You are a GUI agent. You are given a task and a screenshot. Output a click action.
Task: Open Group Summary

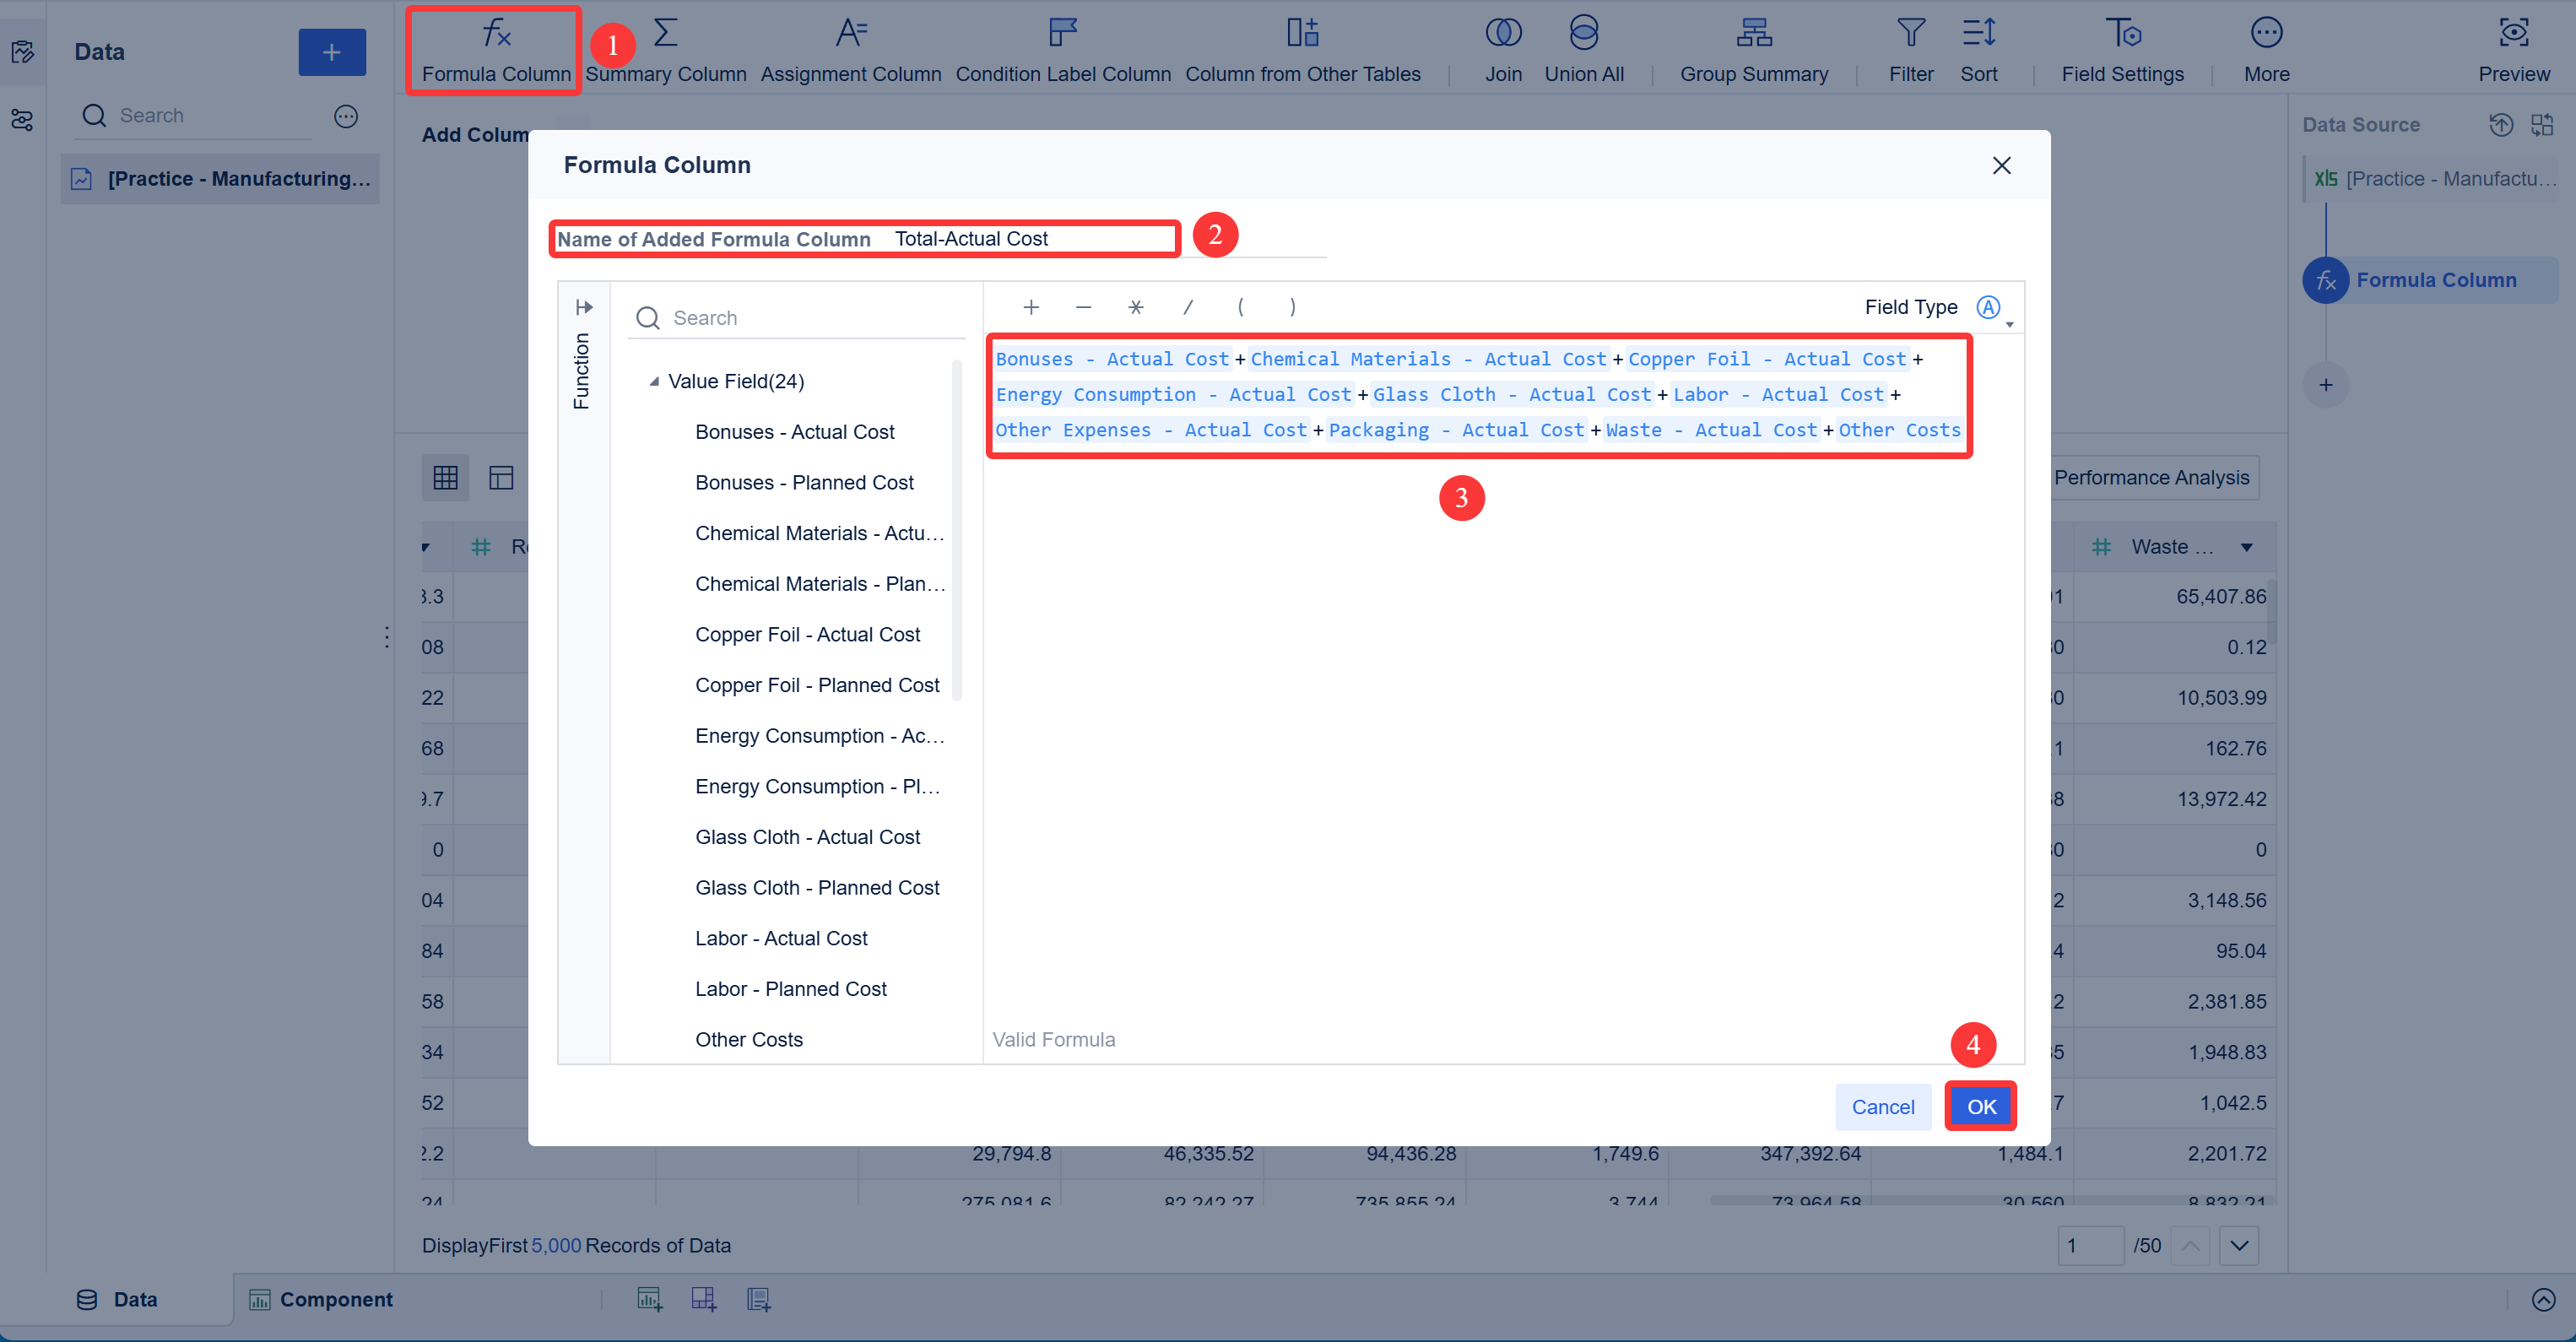tap(1753, 48)
